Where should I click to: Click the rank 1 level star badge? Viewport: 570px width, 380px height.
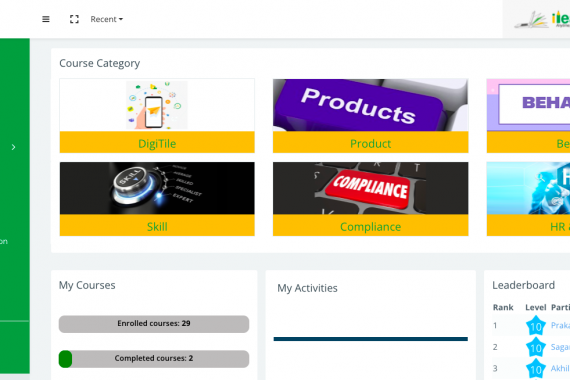point(536,326)
